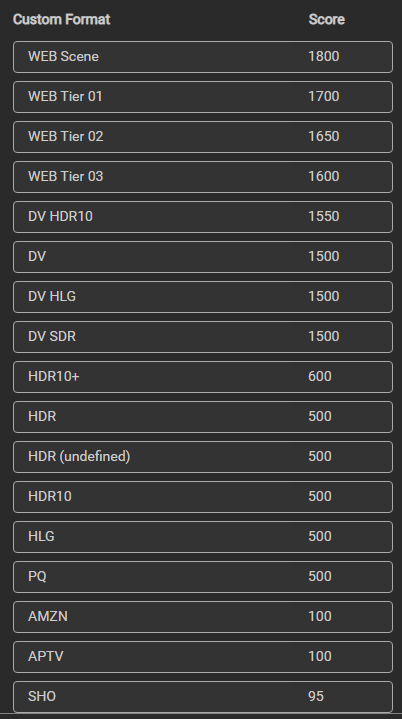402x719 pixels.
Task: Click the HDR (undefined) format row
Action: [203, 457]
